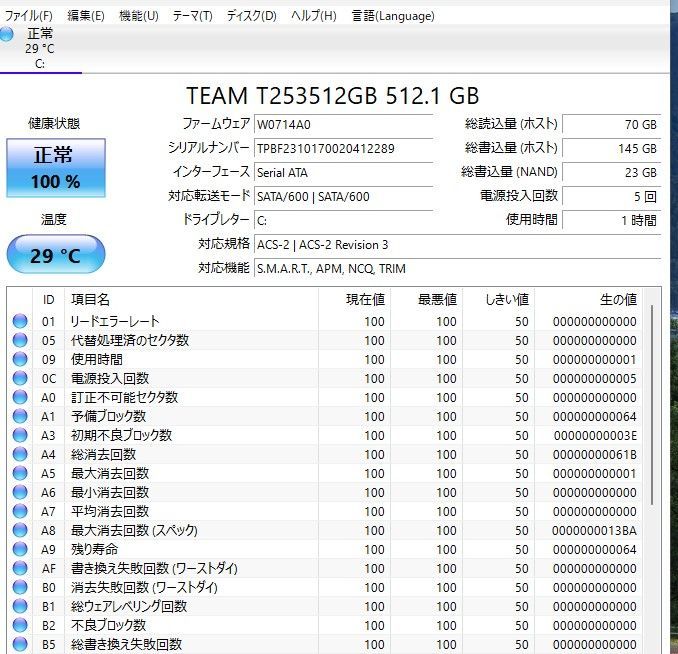The image size is (678, 654).
Task: Click the 29 °C temperature button
Action: point(56,255)
